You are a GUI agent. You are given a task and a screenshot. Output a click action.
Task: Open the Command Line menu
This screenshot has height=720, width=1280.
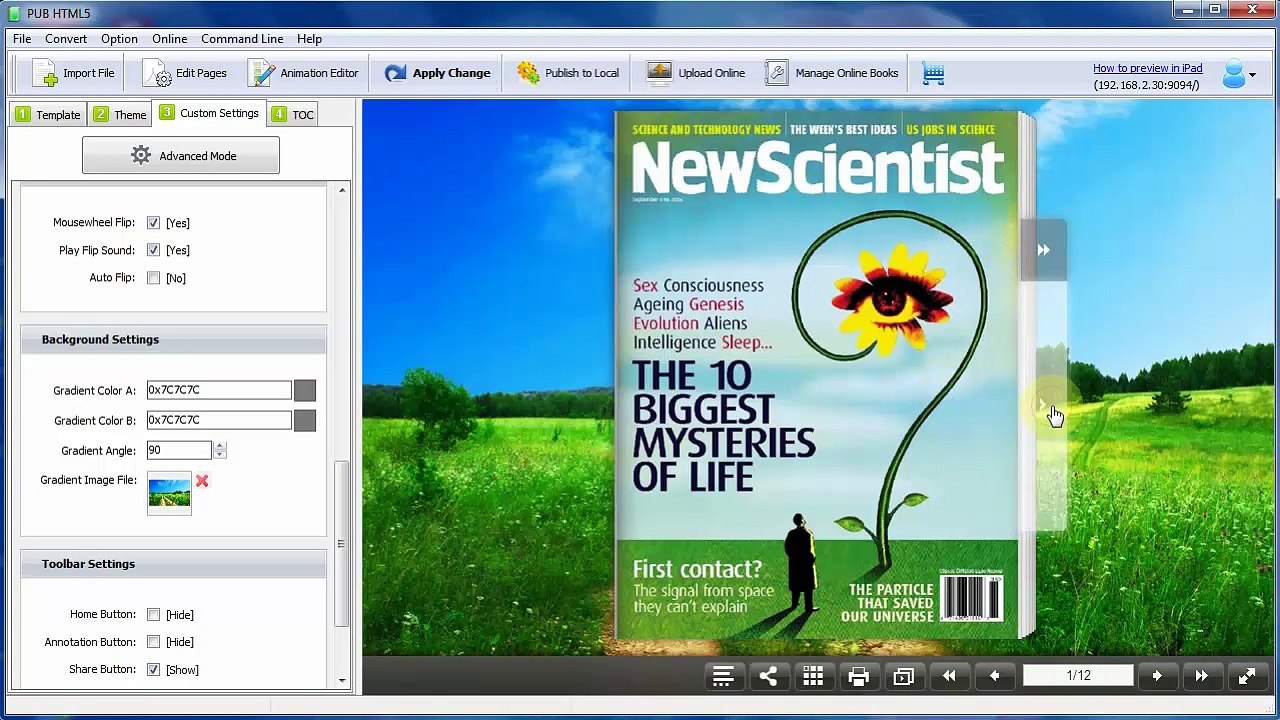tap(242, 39)
